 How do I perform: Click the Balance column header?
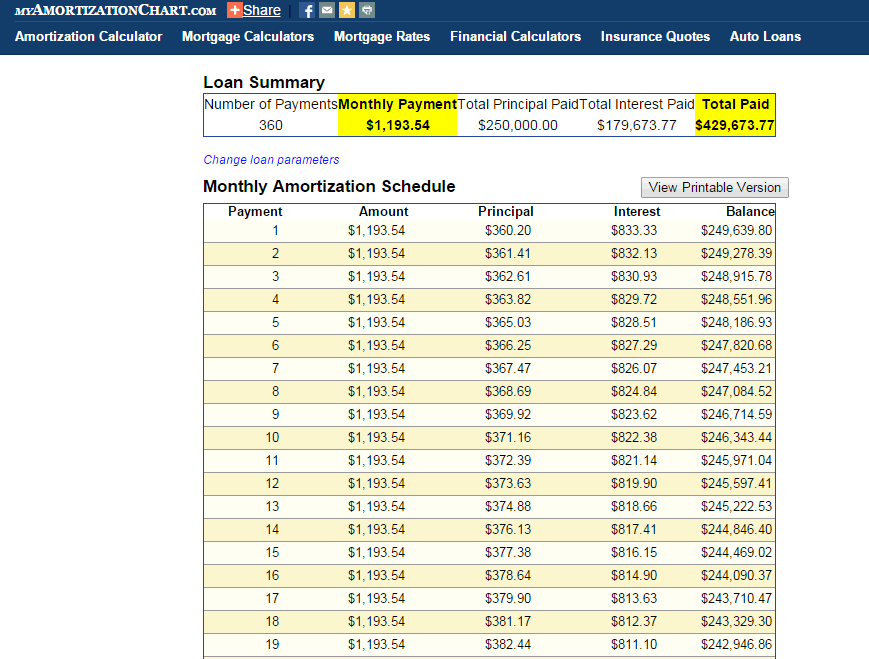pyautogui.click(x=750, y=212)
